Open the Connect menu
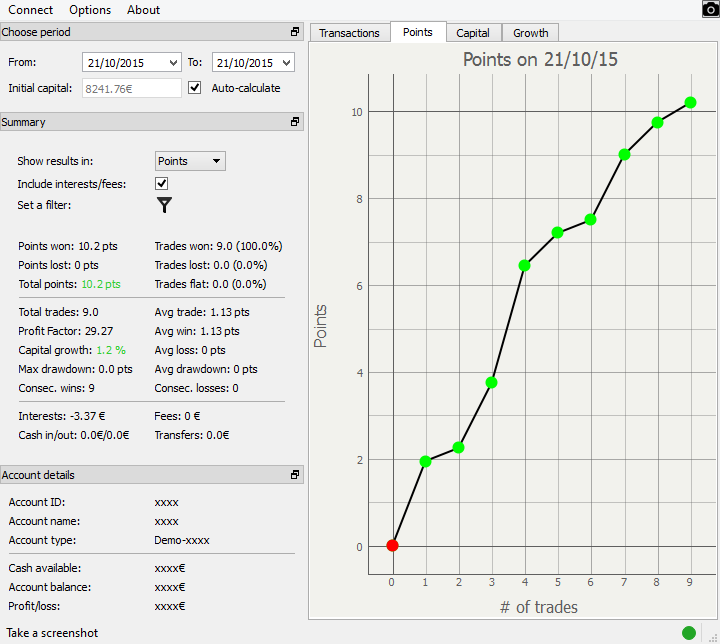 30,10
